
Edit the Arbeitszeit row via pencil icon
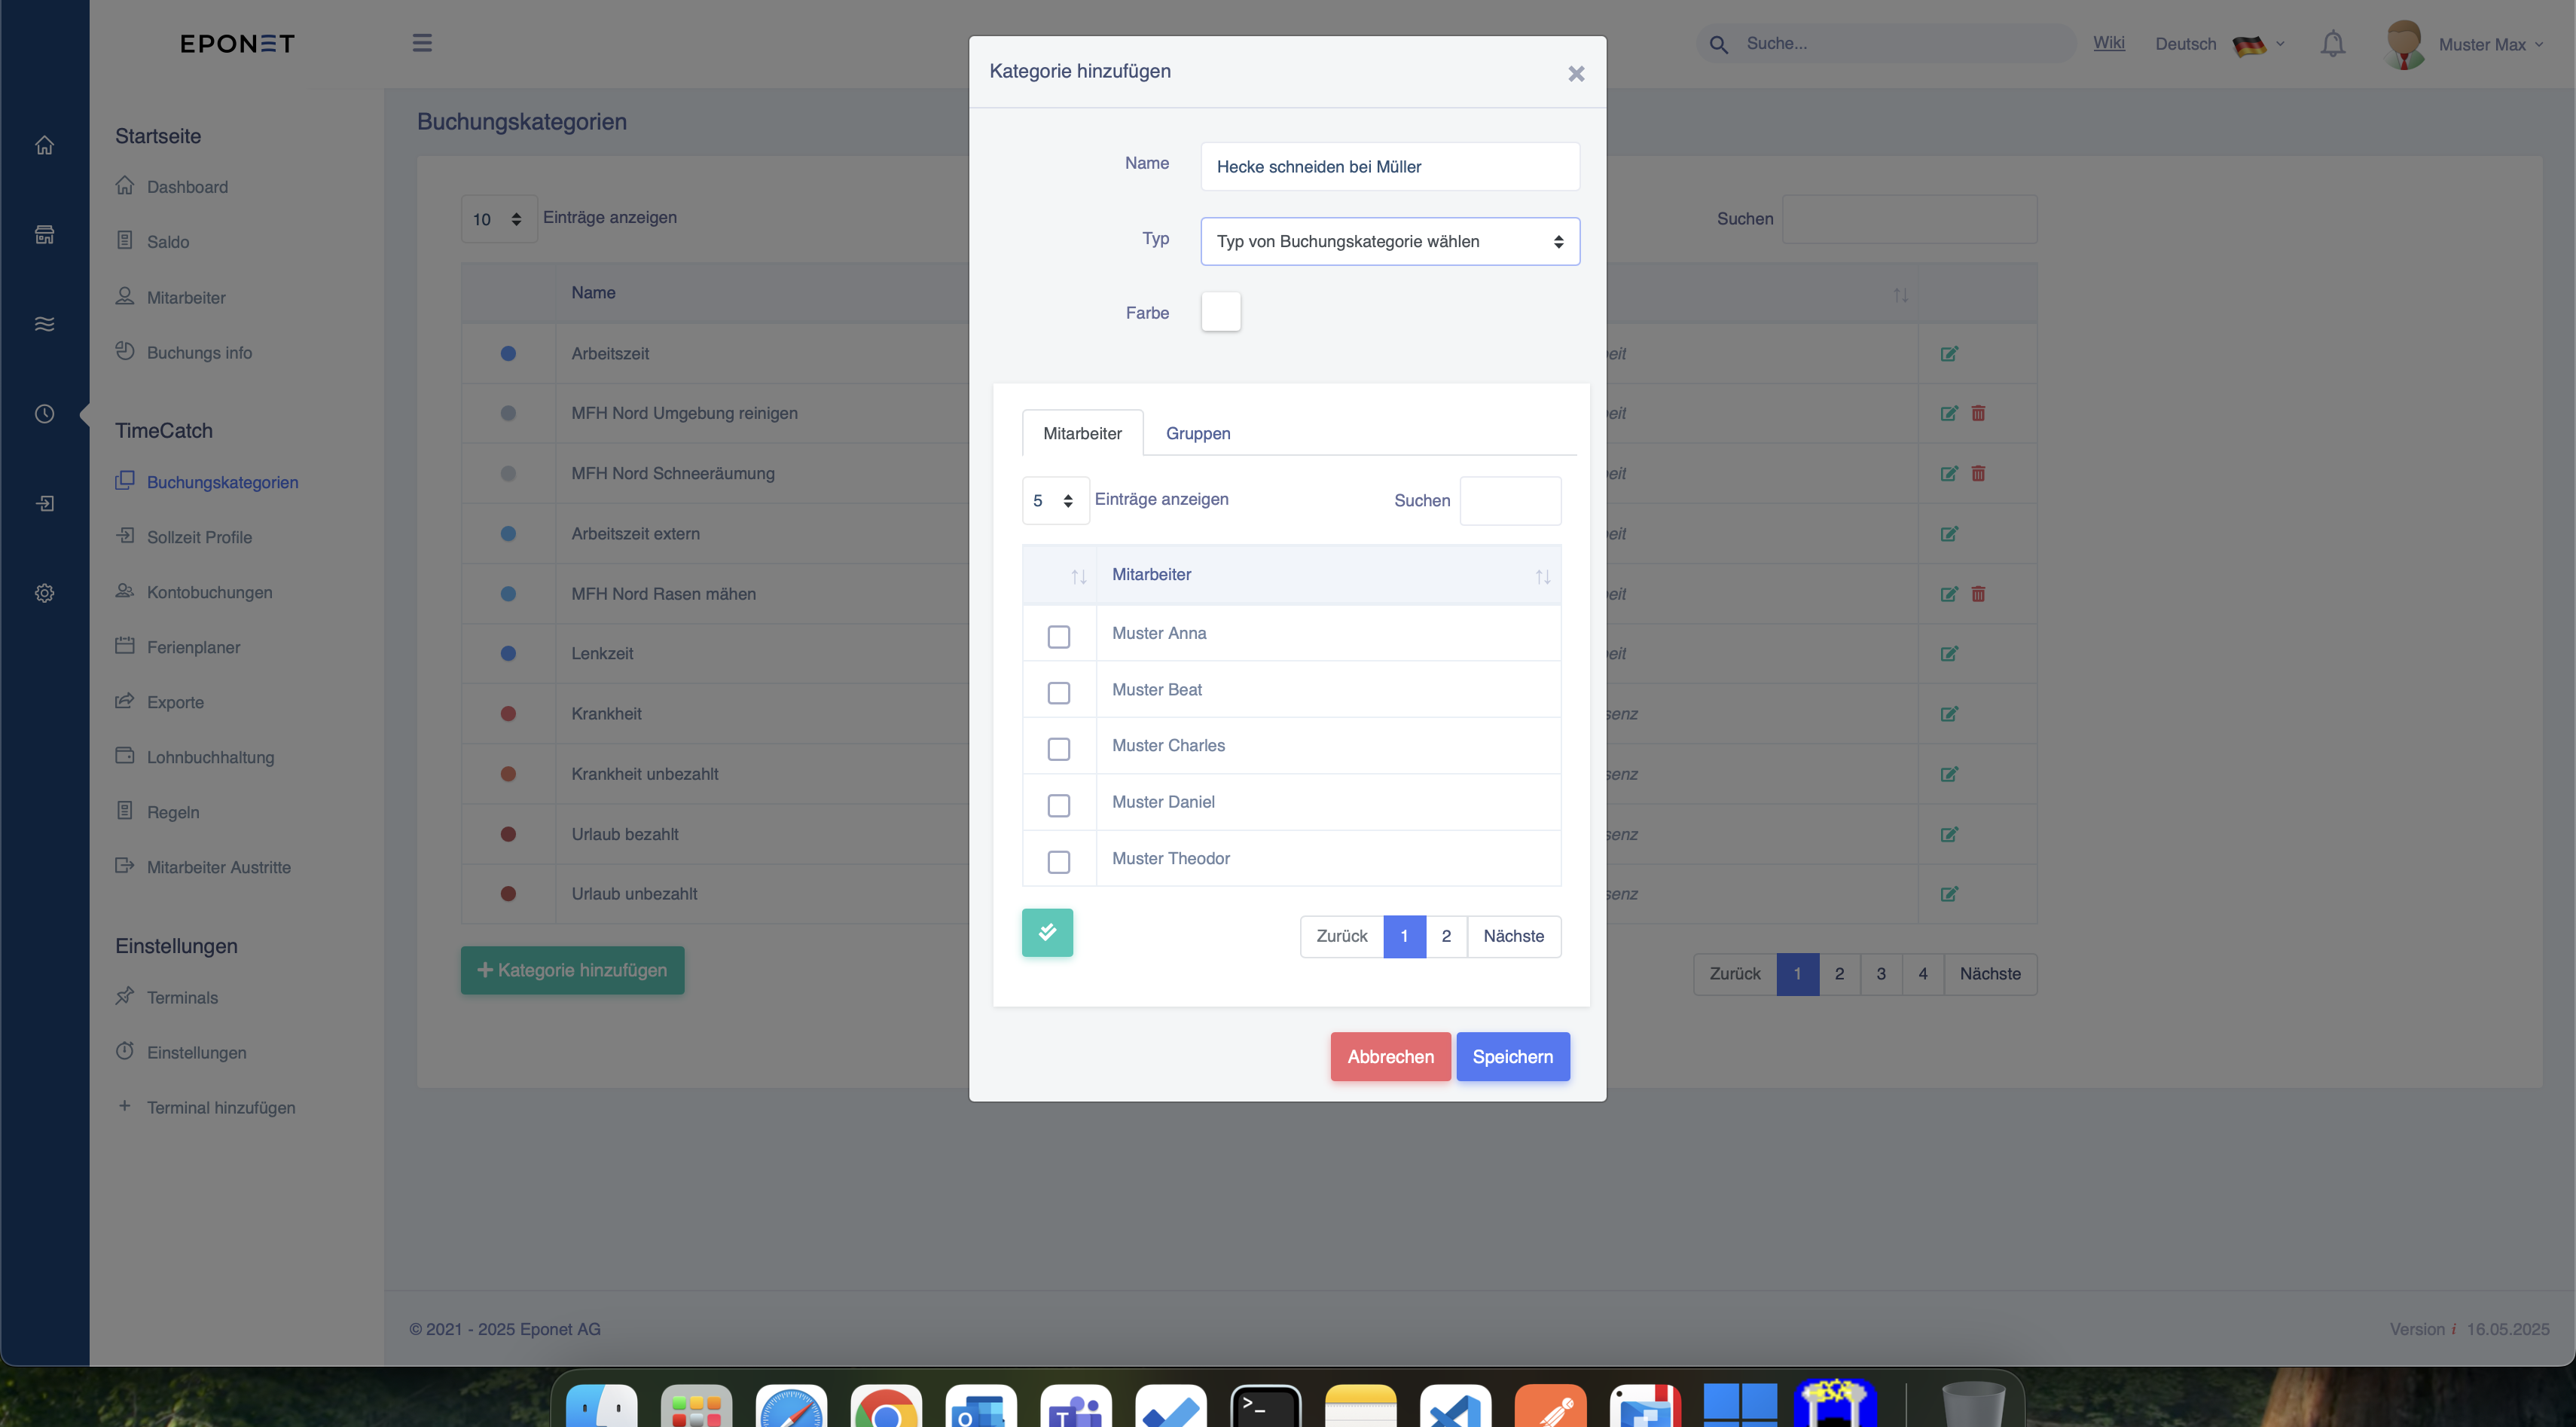[x=1949, y=354]
